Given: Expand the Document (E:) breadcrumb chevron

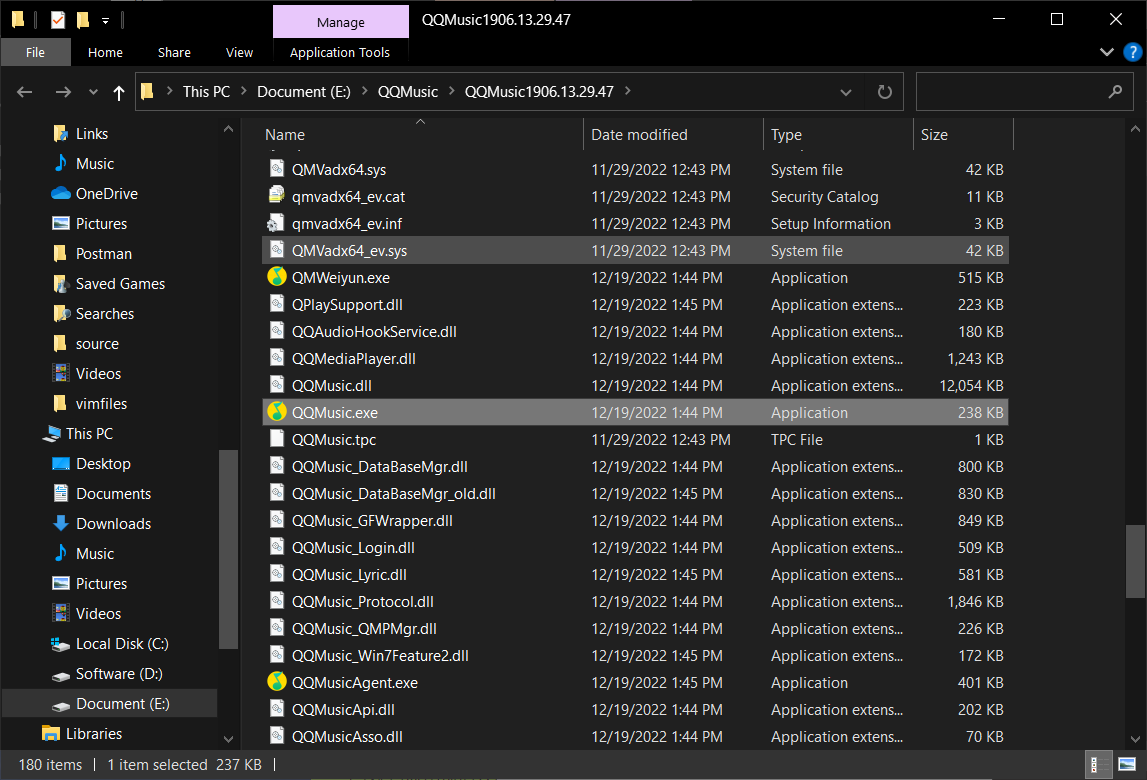Looking at the screenshot, I should (364, 91).
